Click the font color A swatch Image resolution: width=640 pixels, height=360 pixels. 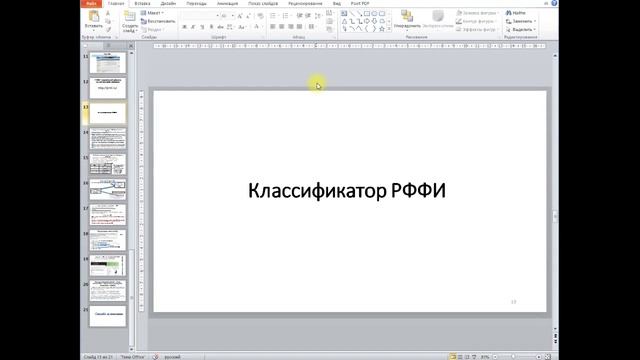[256, 27]
